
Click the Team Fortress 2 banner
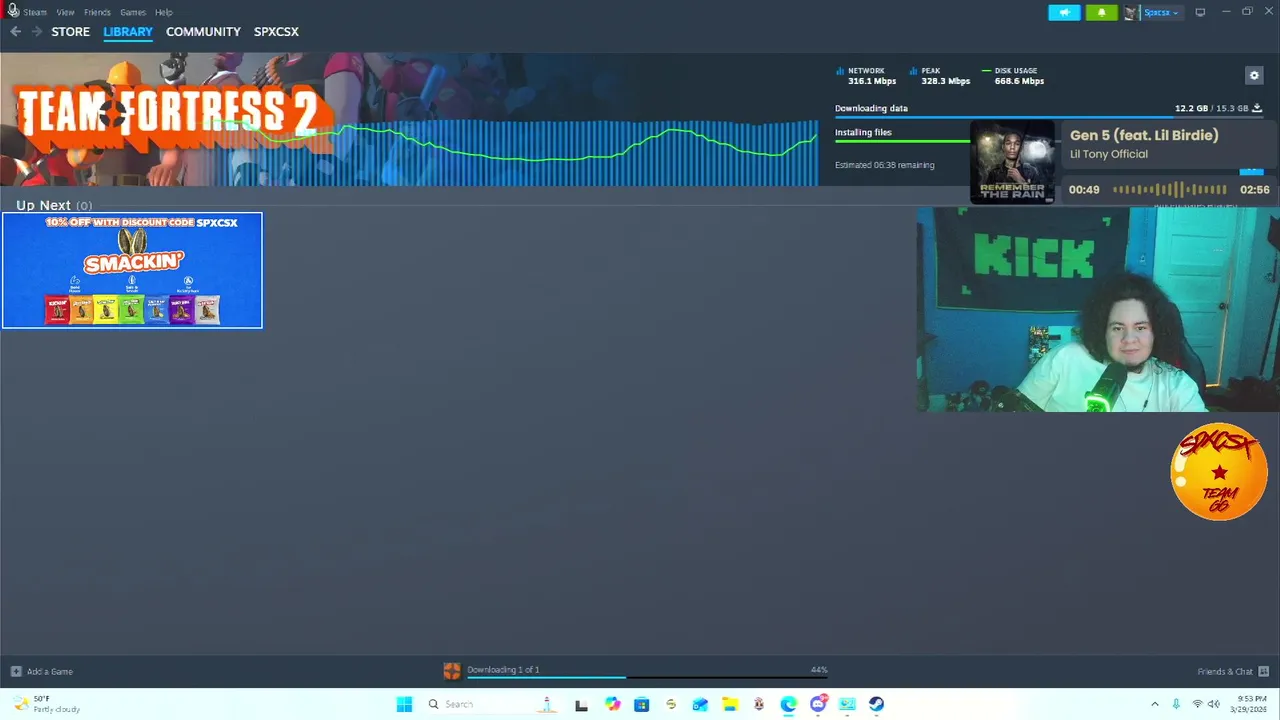coord(167,120)
